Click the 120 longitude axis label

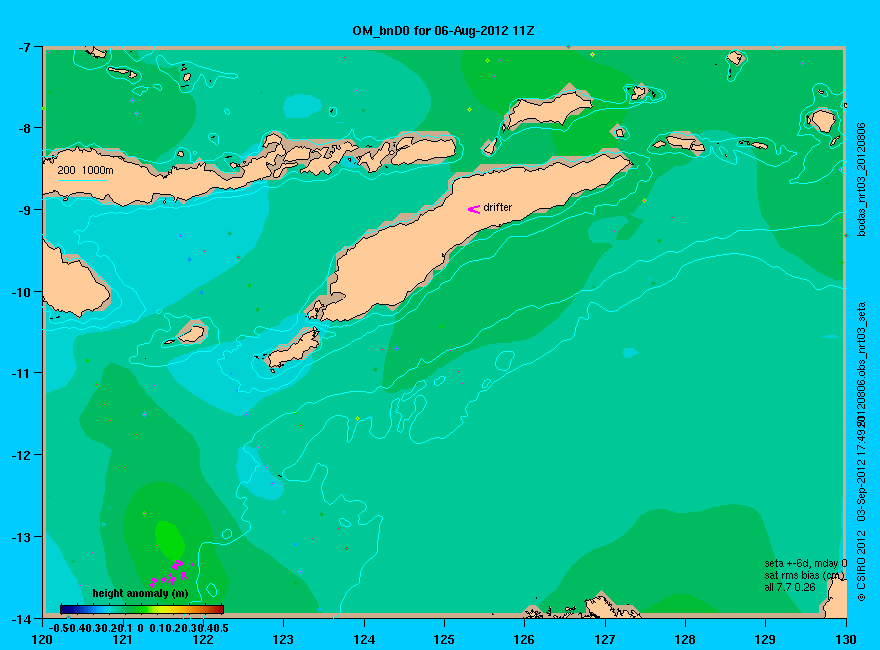[42, 639]
